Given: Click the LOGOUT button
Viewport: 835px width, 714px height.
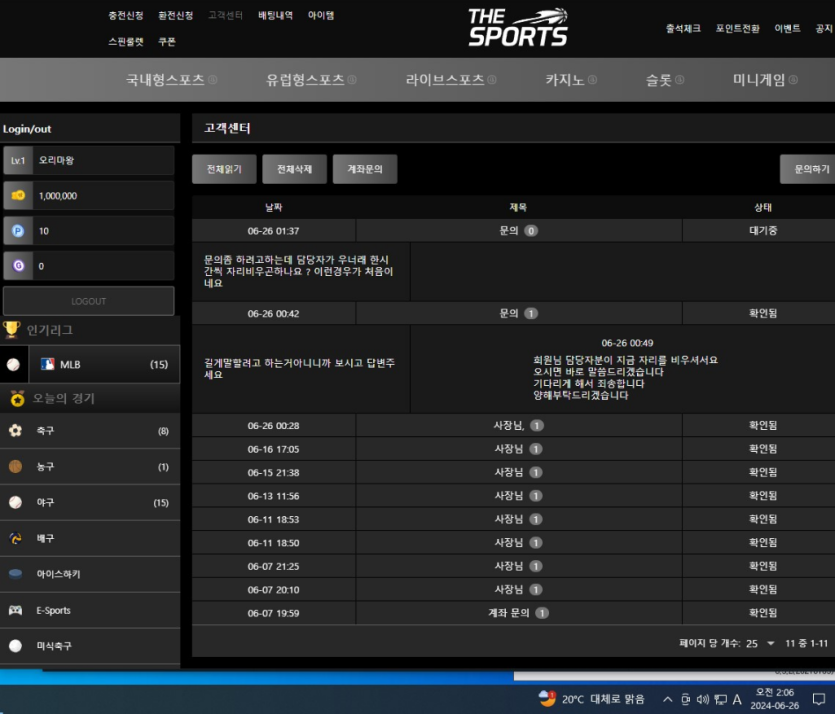Looking at the screenshot, I should coord(88,301).
